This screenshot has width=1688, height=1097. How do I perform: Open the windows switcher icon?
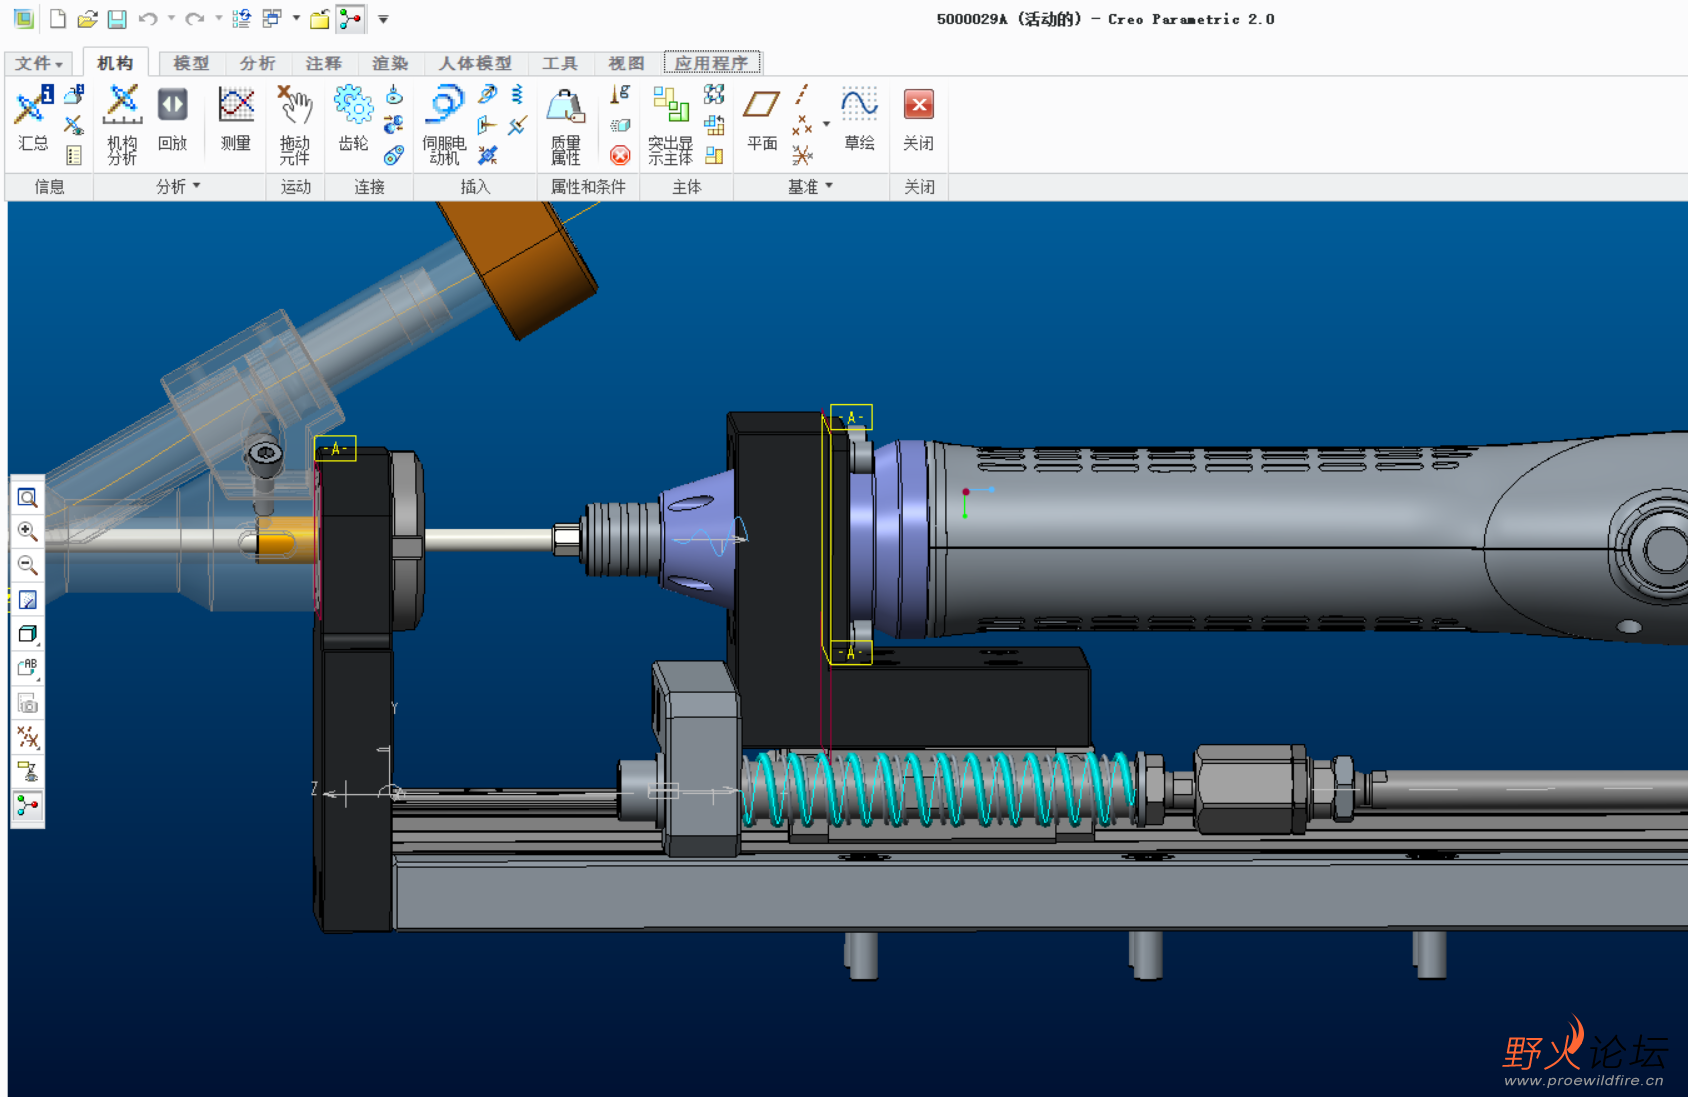pos(272,19)
